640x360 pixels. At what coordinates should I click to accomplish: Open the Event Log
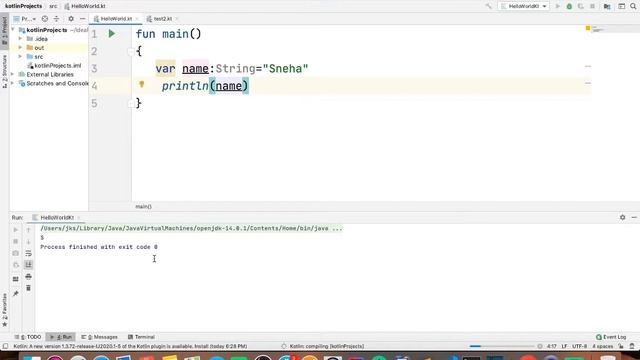pos(611,337)
